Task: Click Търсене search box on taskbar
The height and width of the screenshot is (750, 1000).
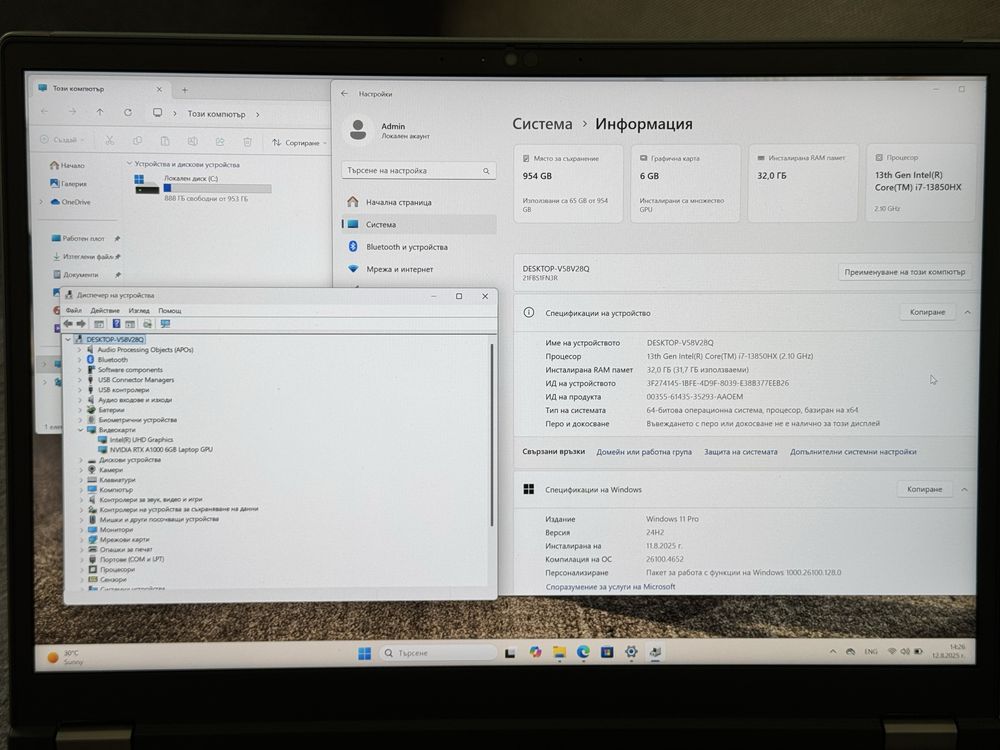Action: [438, 653]
